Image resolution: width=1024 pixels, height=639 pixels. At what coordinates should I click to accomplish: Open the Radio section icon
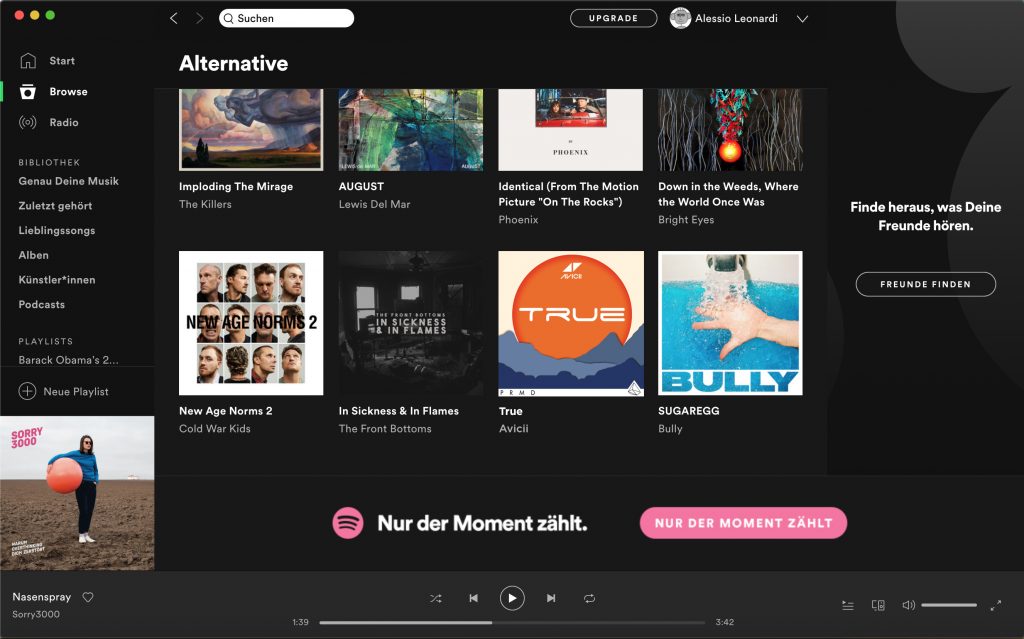28,122
